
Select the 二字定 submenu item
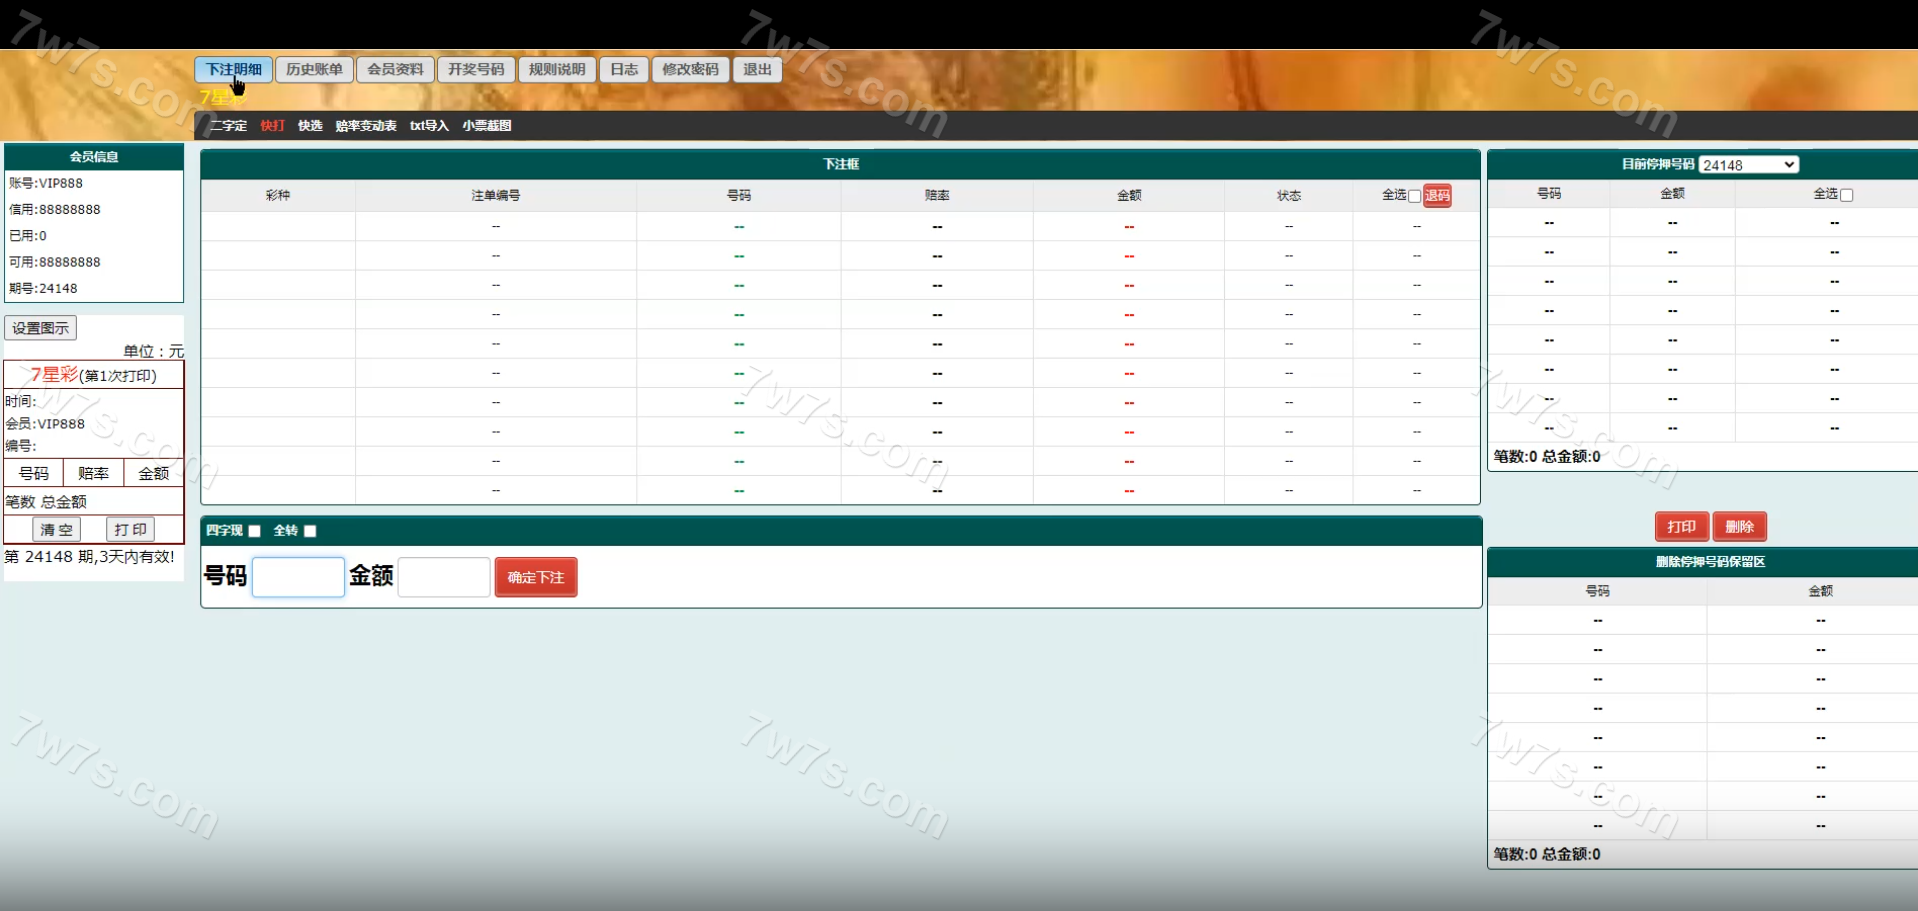[228, 125]
